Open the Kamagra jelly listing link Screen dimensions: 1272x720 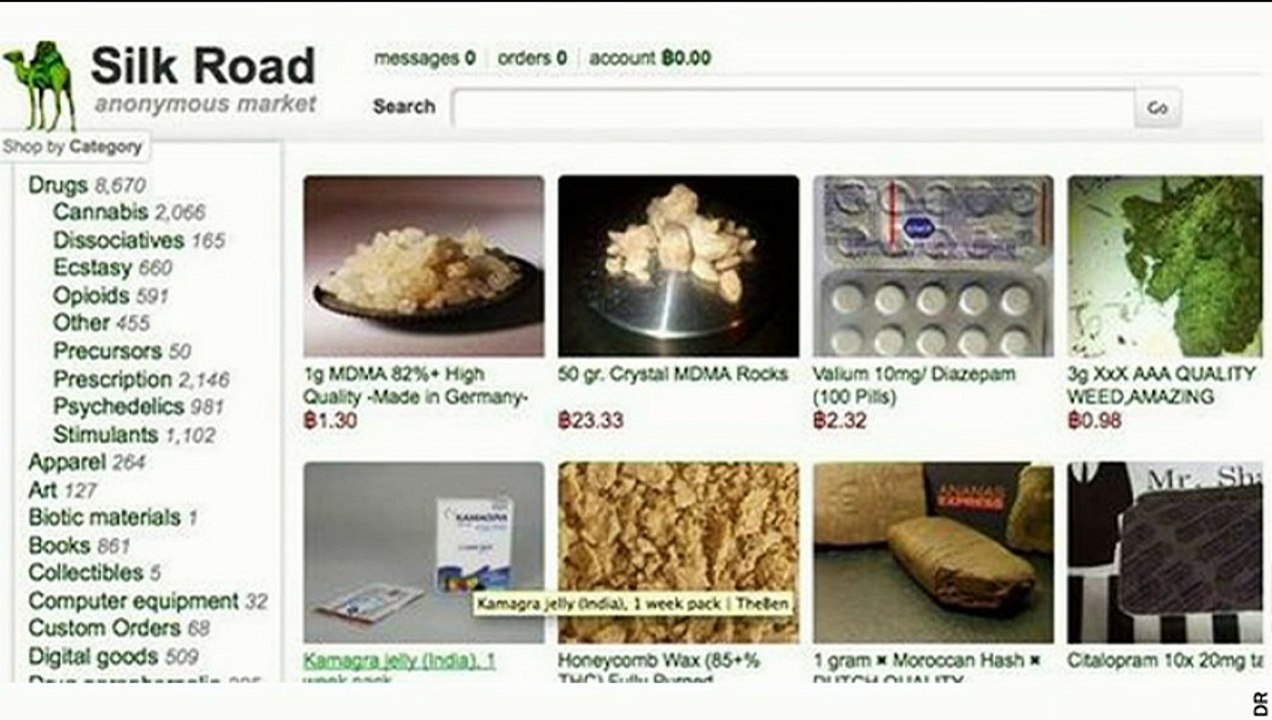pyautogui.click(x=400, y=661)
